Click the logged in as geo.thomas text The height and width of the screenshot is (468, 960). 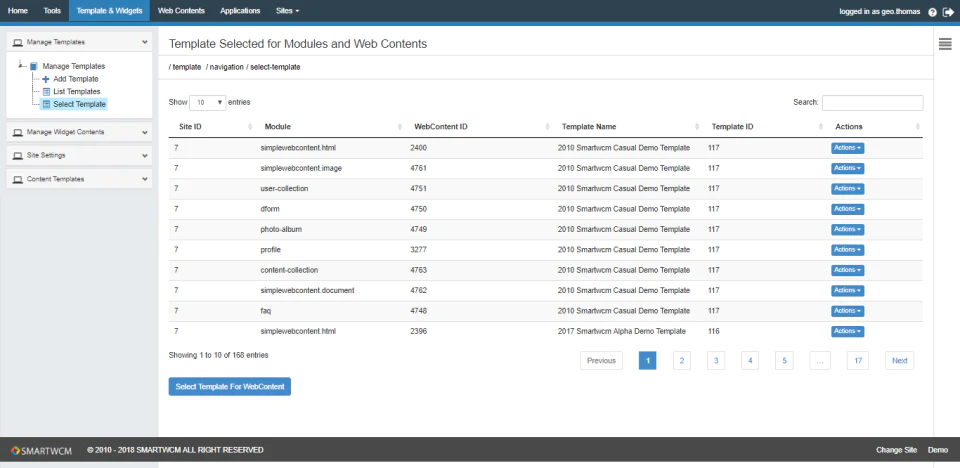879,12
